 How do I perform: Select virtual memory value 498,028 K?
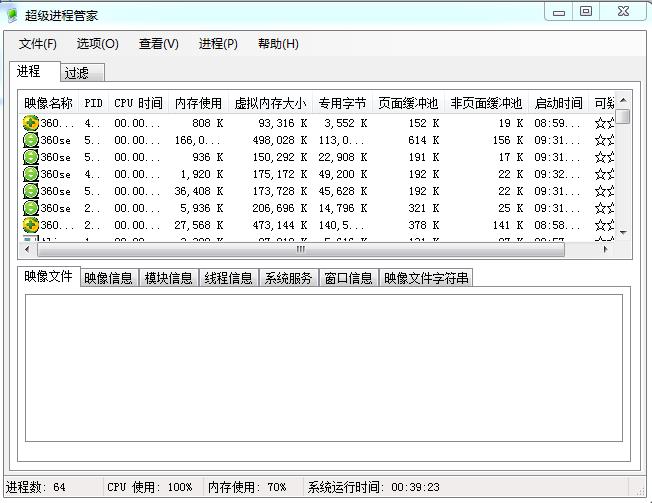[x=280, y=140]
